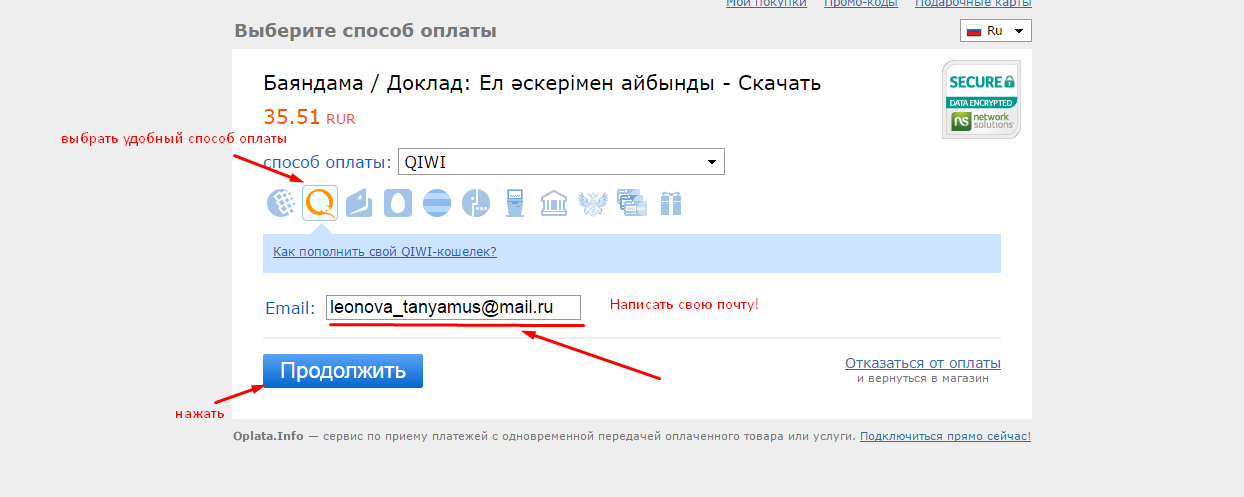Select the payment terminal kiosk icon
This screenshot has width=1244, height=497.
pos(514,203)
